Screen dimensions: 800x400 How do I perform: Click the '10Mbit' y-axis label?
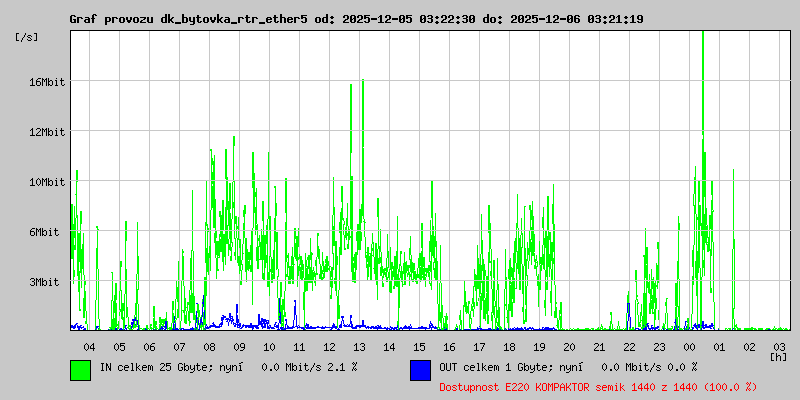pos(46,182)
